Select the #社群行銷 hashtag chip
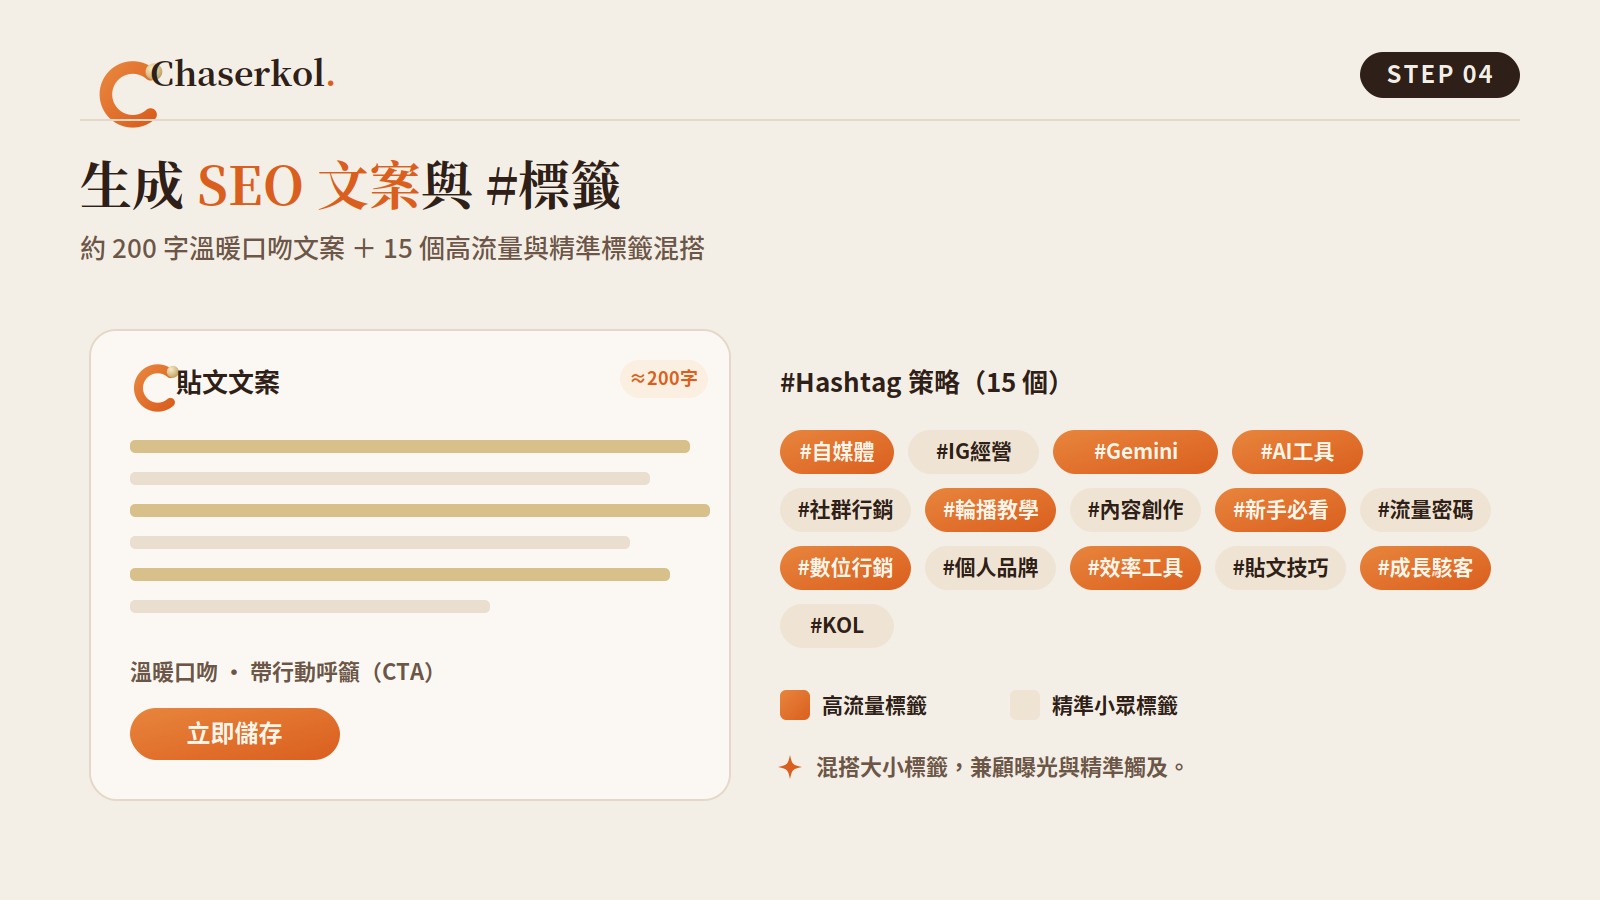1600x900 pixels. click(x=845, y=510)
